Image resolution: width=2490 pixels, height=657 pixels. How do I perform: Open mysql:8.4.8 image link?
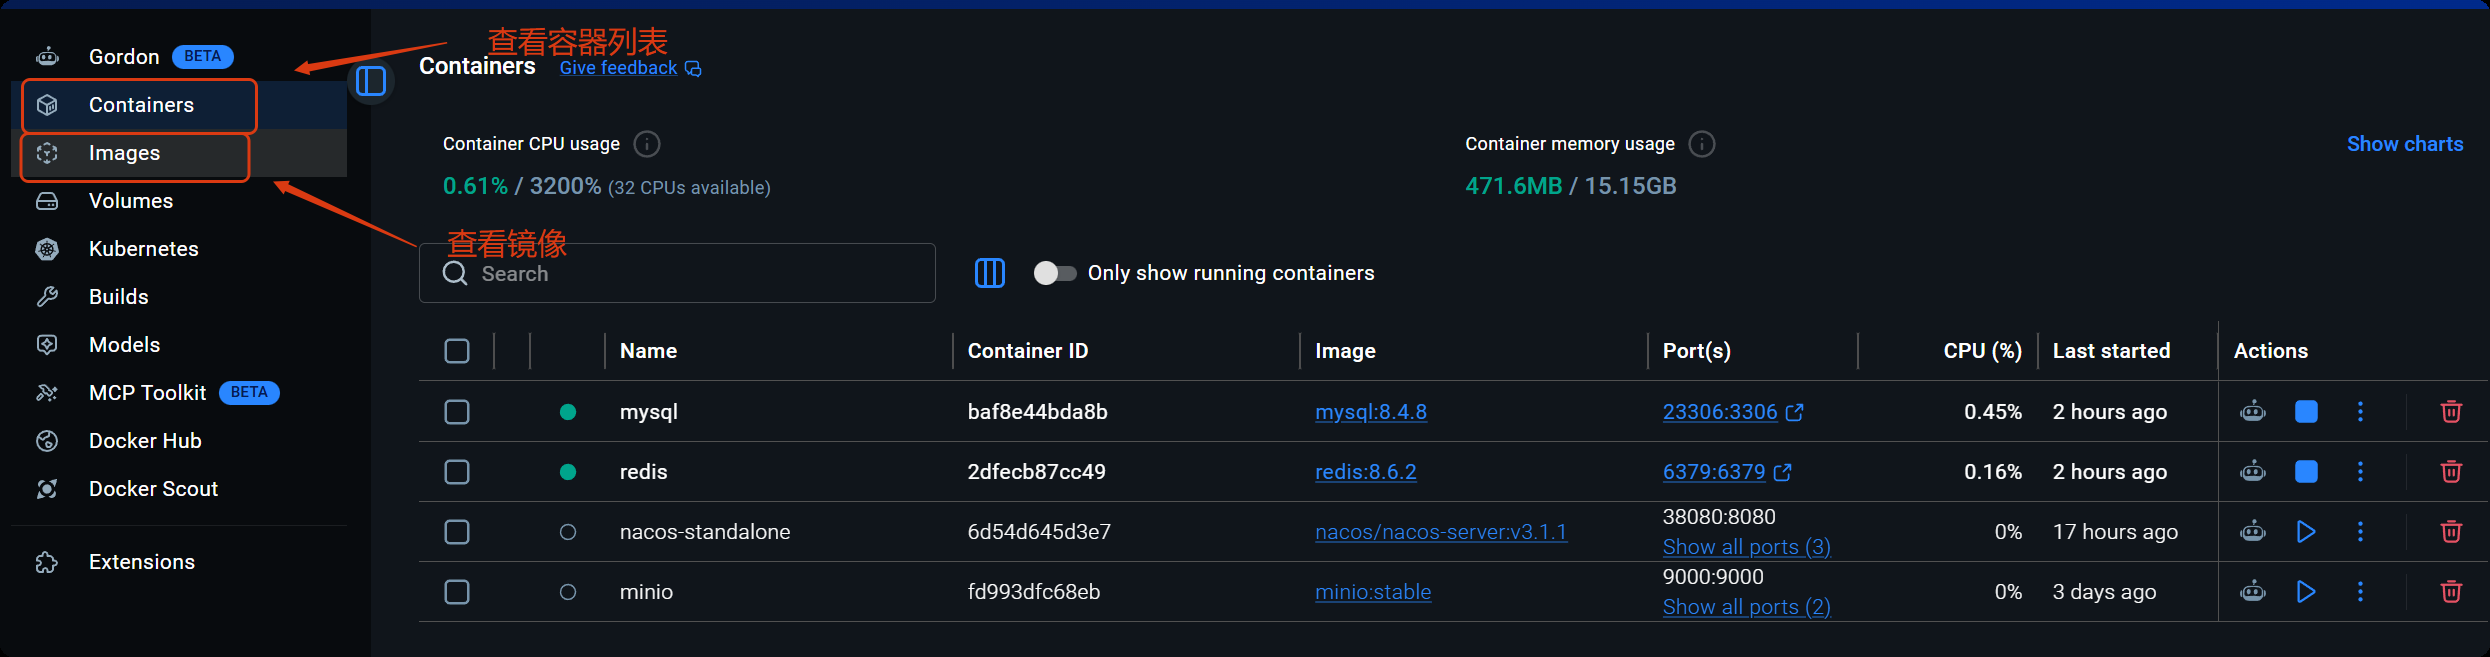pyautogui.click(x=1370, y=412)
